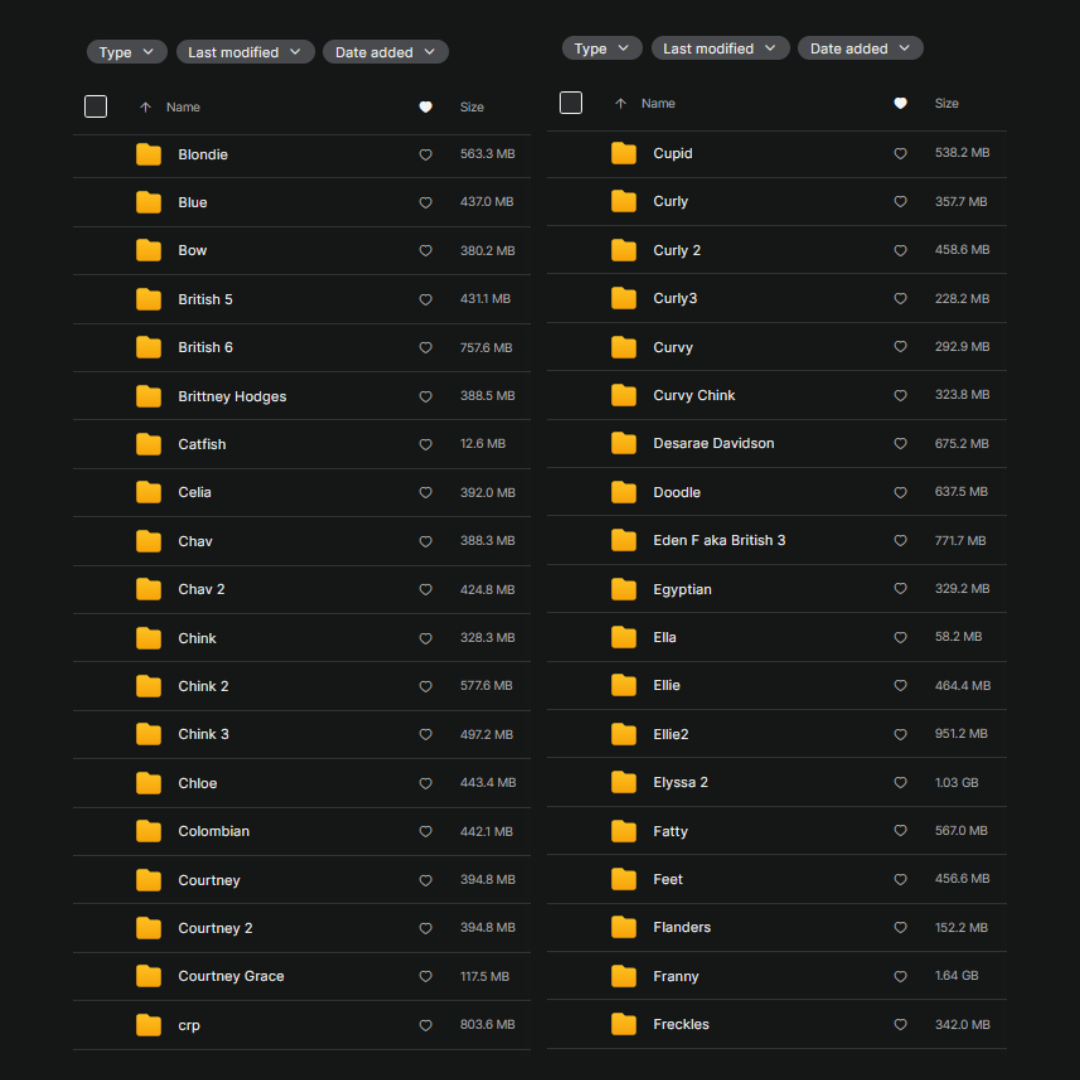1080x1080 pixels.
Task: Toggle favorite heart for the Feet folder
Action: click(900, 879)
